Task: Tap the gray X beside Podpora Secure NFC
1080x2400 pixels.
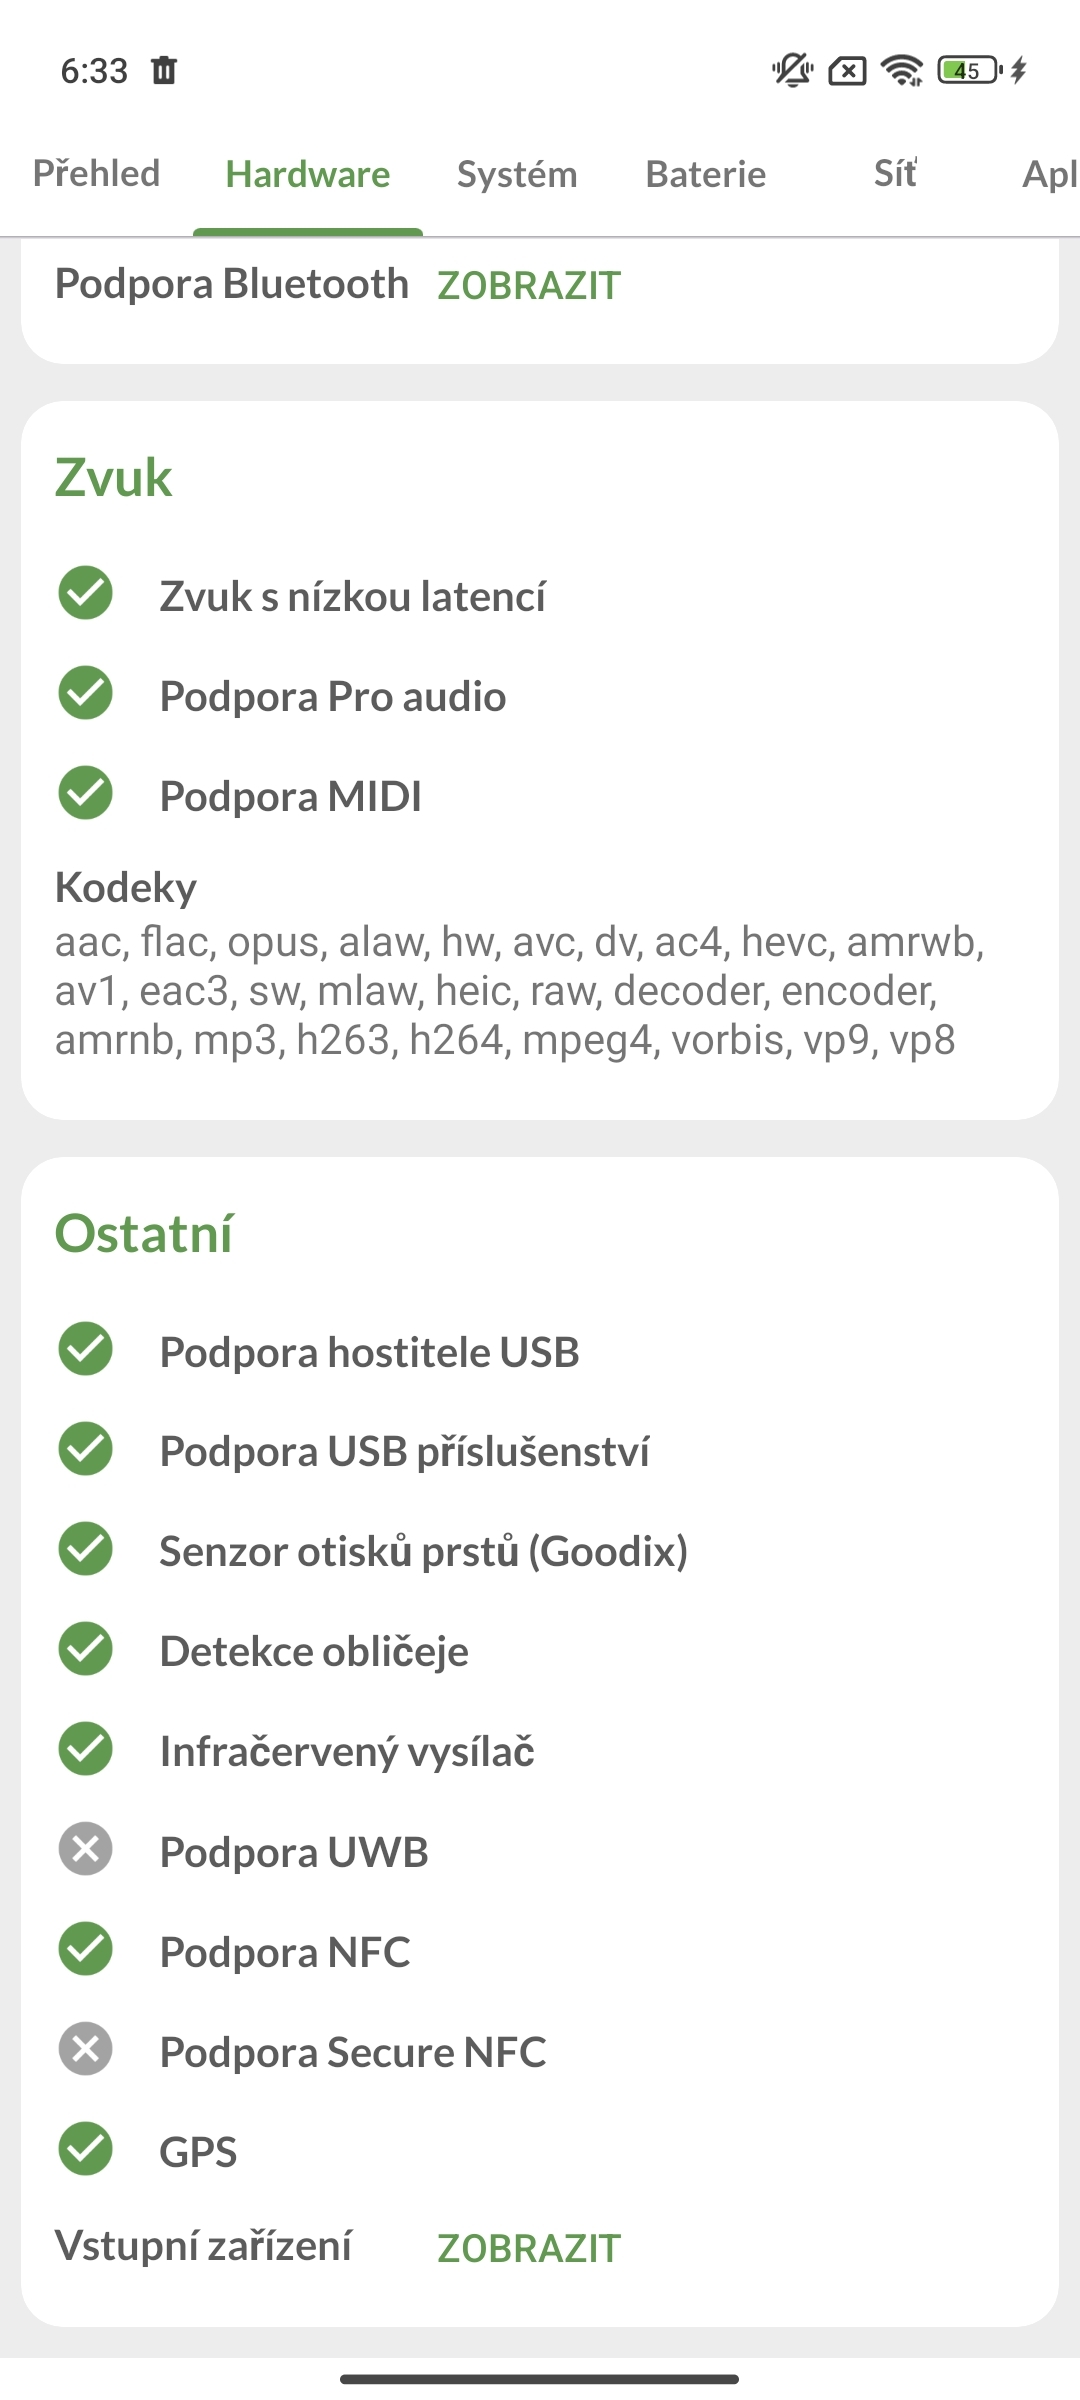Action: click(x=86, y=2049)
